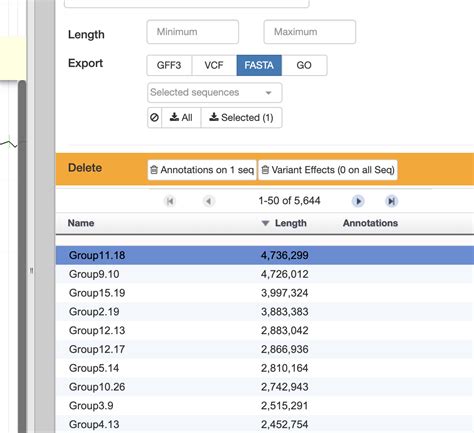474x433 pixels.
Task: Go to first page of sequences
Action: [x=170, y=201]
